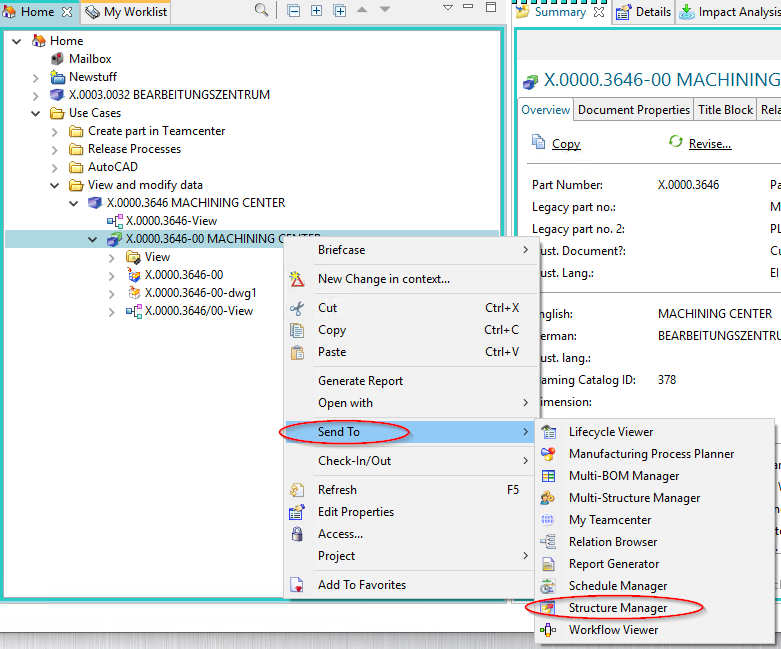Click the Relation Browser icon
Screen dimensions: 781x649
tap(548, 542)
